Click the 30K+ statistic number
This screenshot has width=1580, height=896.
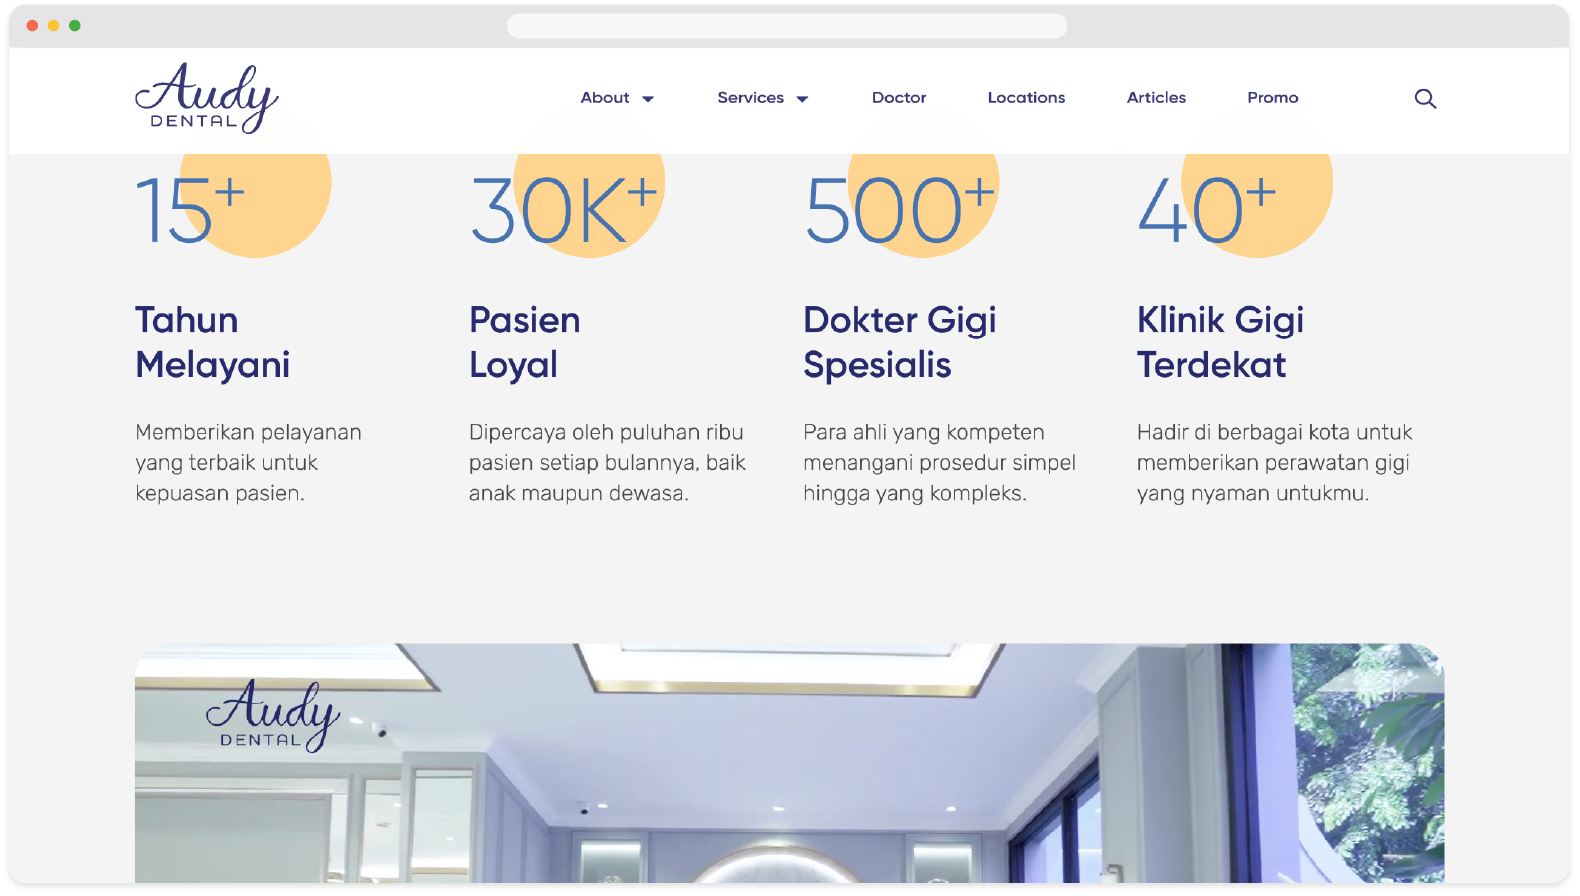point(563,211)
